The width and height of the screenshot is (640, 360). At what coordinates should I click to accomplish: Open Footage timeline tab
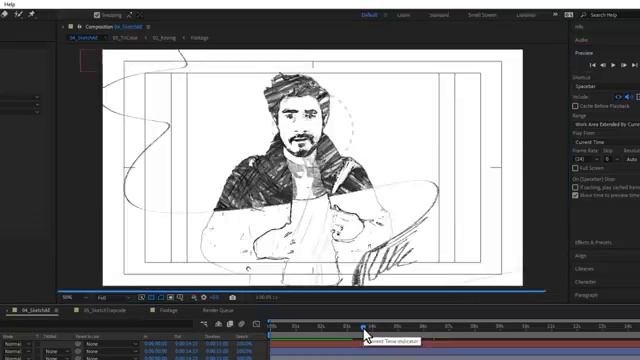point(168,310)
